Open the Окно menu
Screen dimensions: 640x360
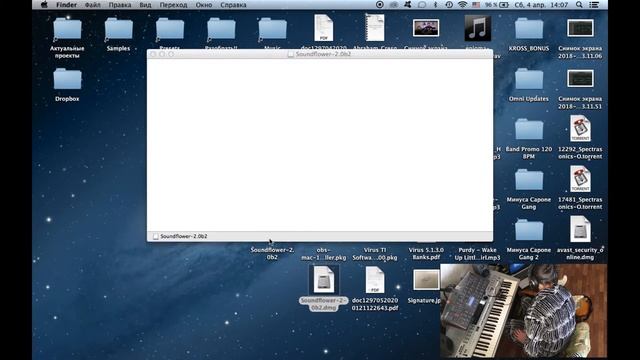click(x=204, y=5)
